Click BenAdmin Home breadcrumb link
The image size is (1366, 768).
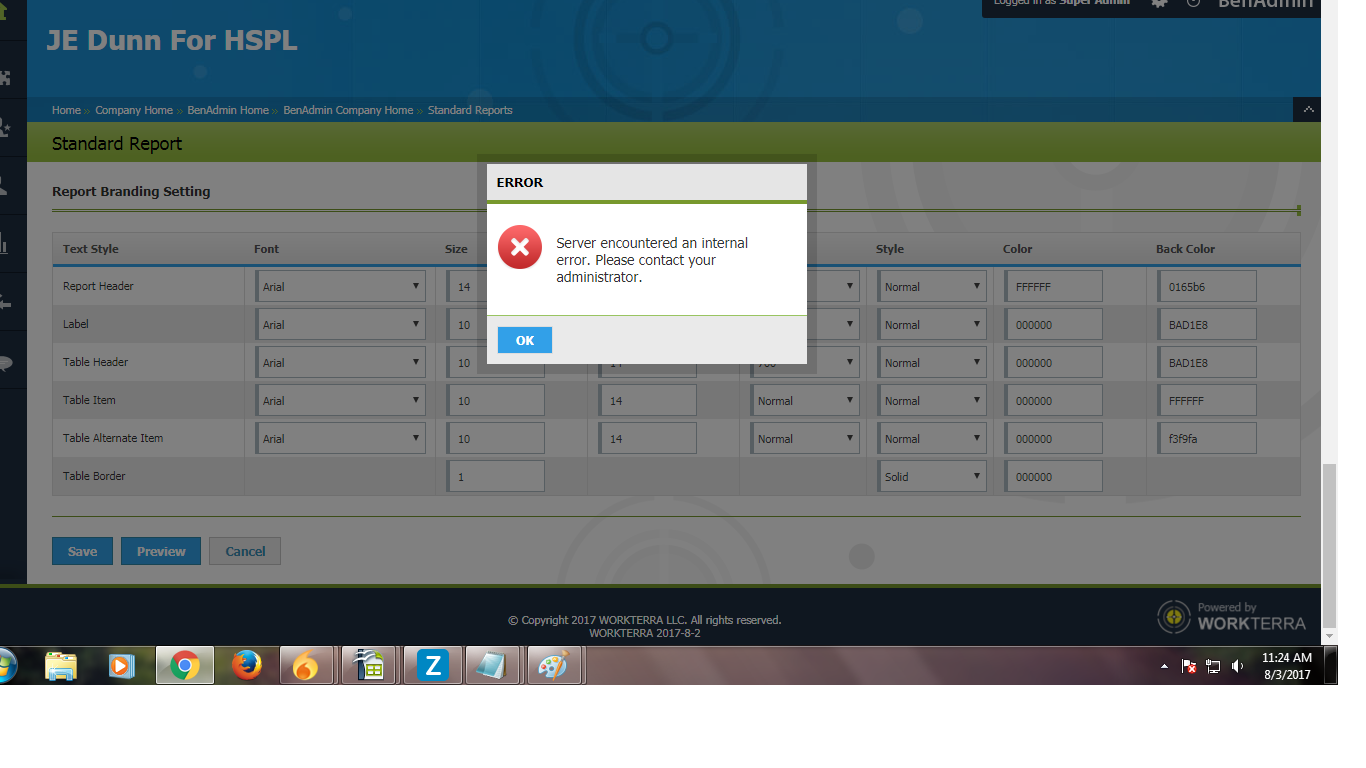(x=227, y=110)
